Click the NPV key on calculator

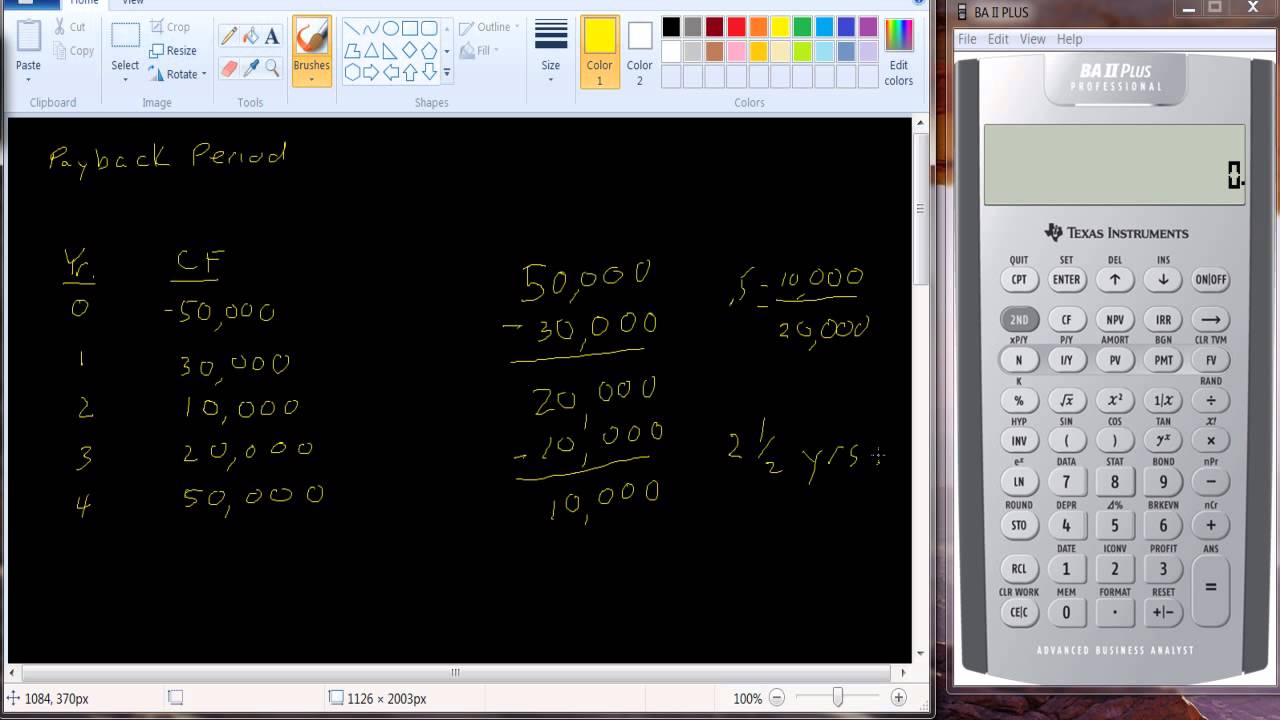(x=1115, y=320)
